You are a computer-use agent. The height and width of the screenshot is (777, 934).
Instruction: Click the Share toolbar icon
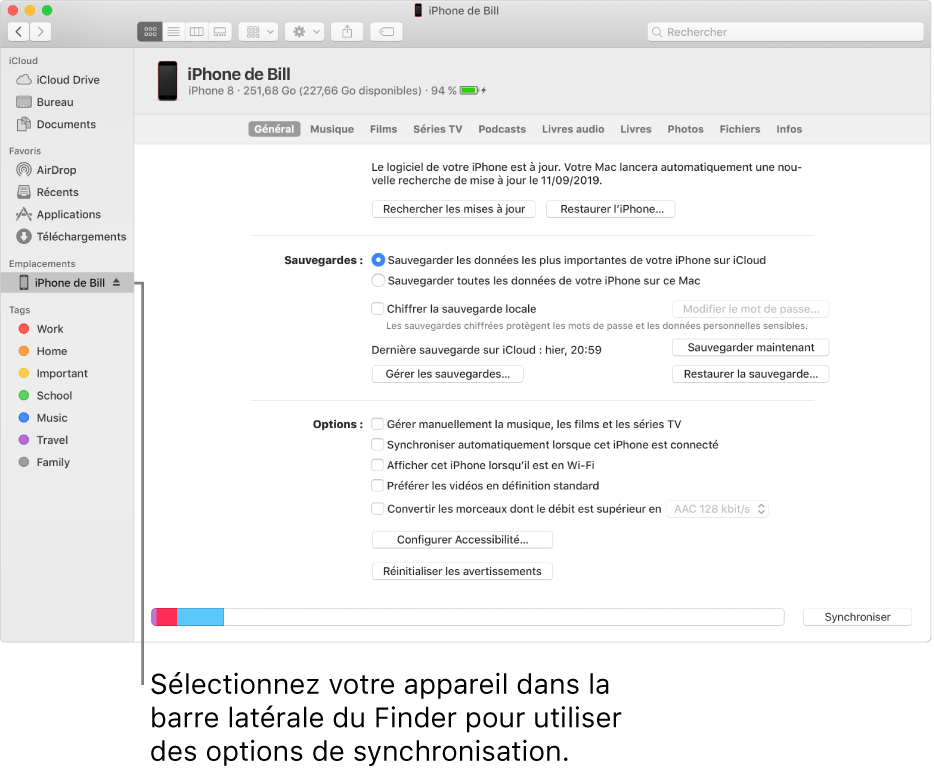(x=347, y=32)
